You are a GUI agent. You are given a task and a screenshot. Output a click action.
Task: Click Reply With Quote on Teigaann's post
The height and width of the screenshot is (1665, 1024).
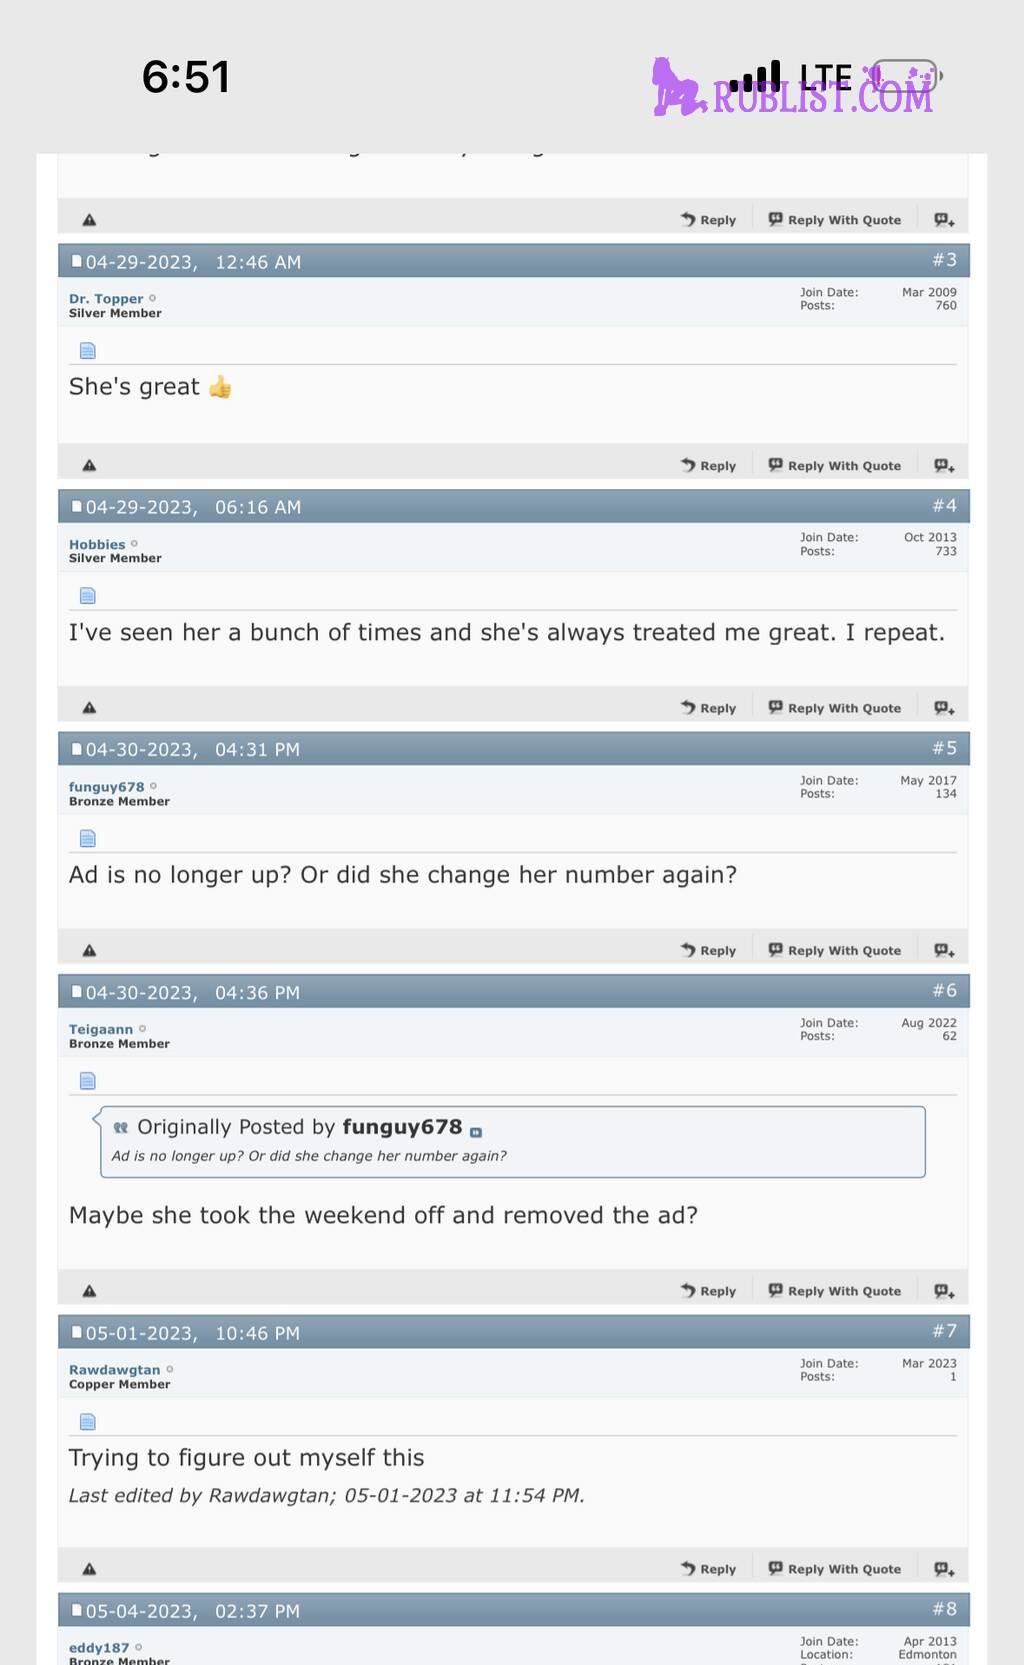point(834,1291)
